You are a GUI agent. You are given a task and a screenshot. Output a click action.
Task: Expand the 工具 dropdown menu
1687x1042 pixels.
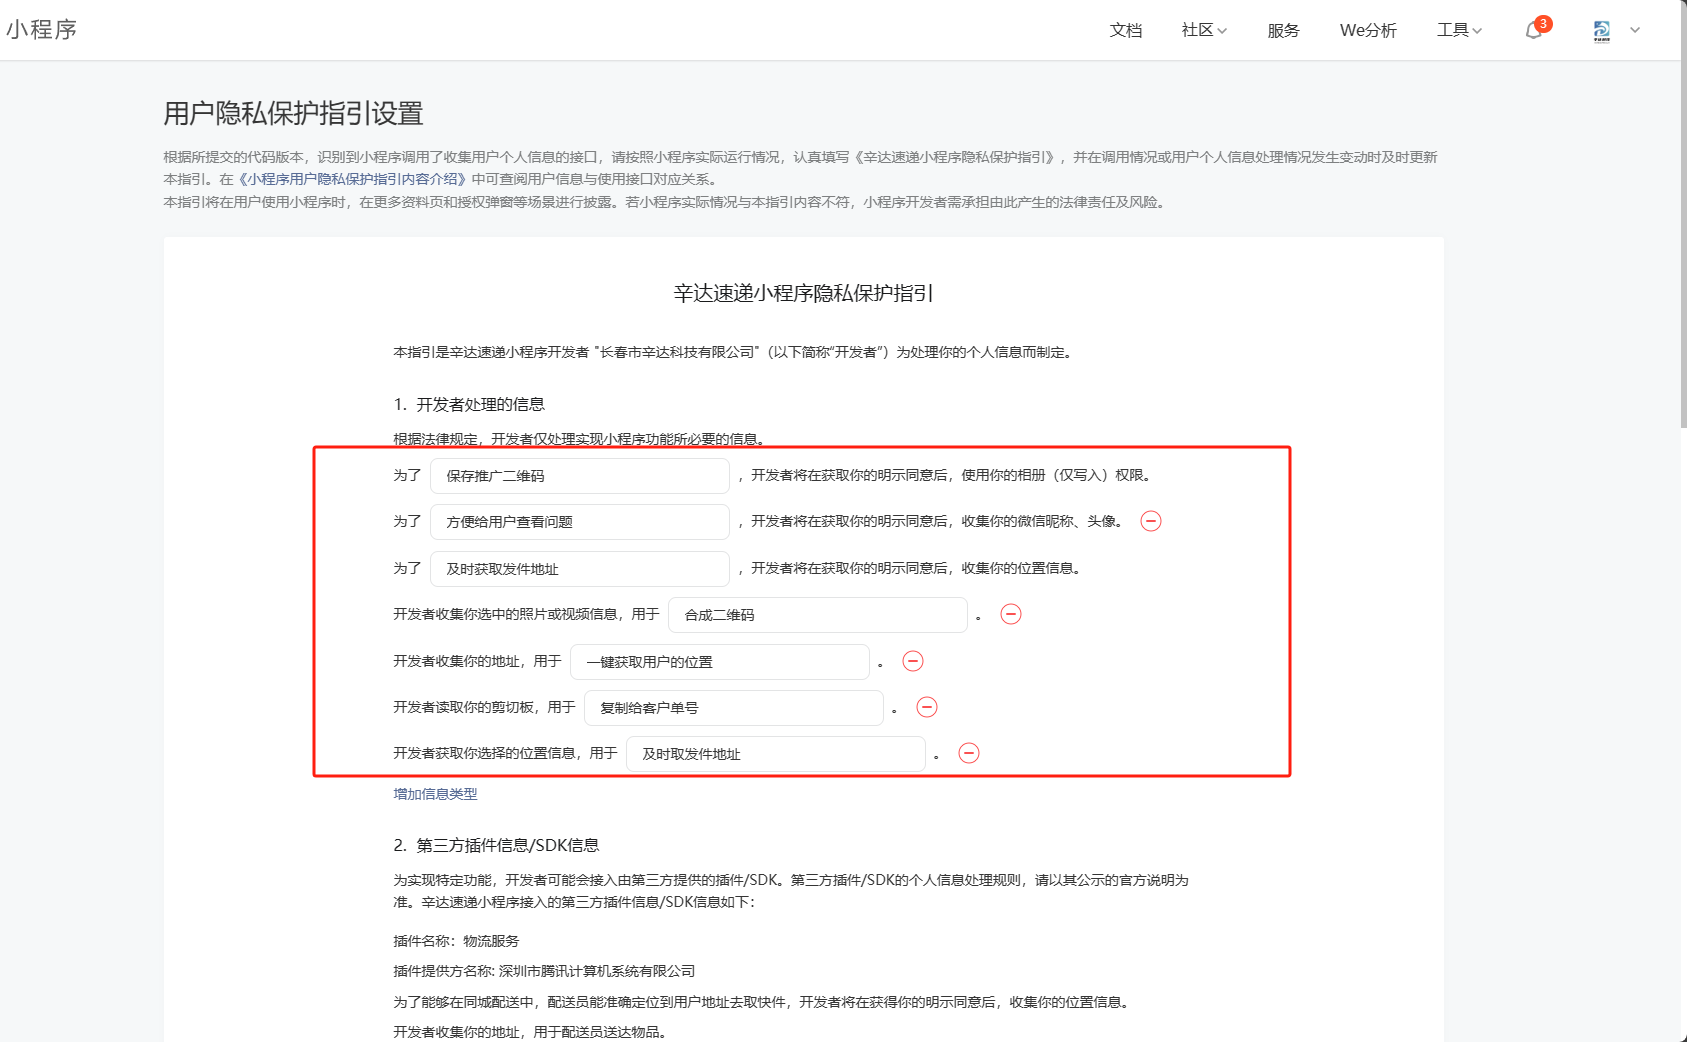(x=1459, y=31)
